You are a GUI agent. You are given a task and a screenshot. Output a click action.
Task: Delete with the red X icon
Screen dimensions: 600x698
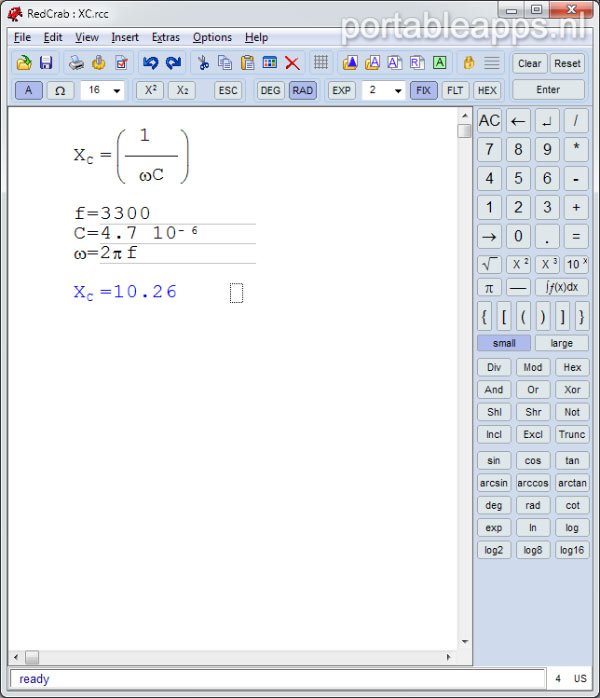click(292, 63)
